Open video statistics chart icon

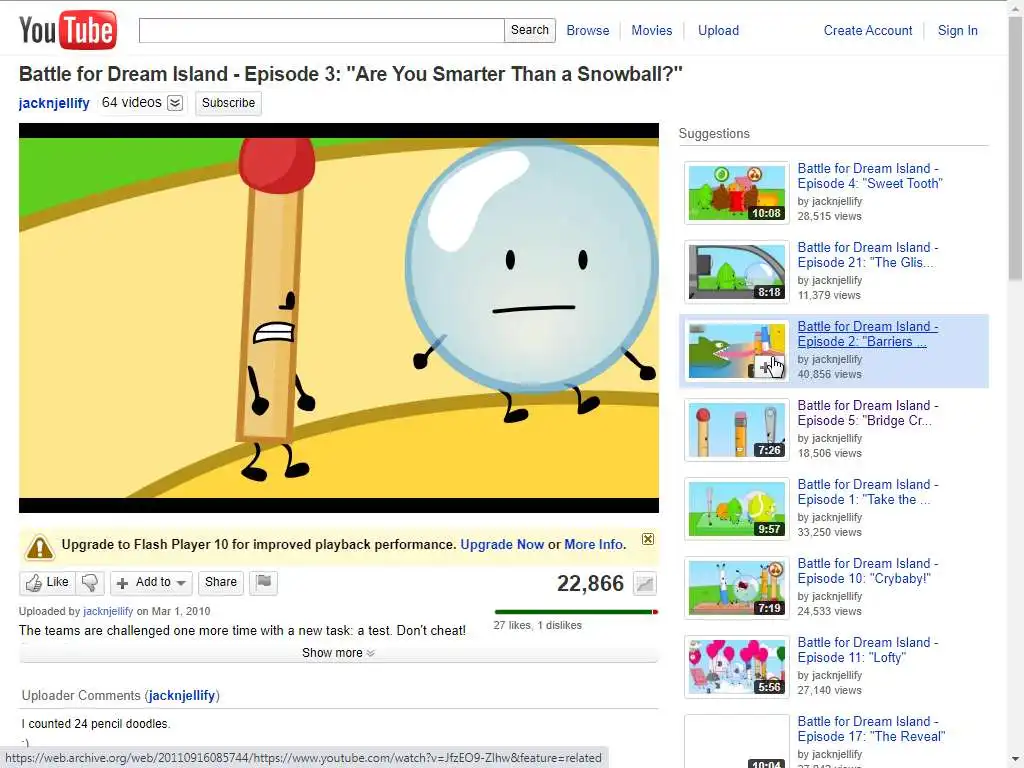pos(645,583)
